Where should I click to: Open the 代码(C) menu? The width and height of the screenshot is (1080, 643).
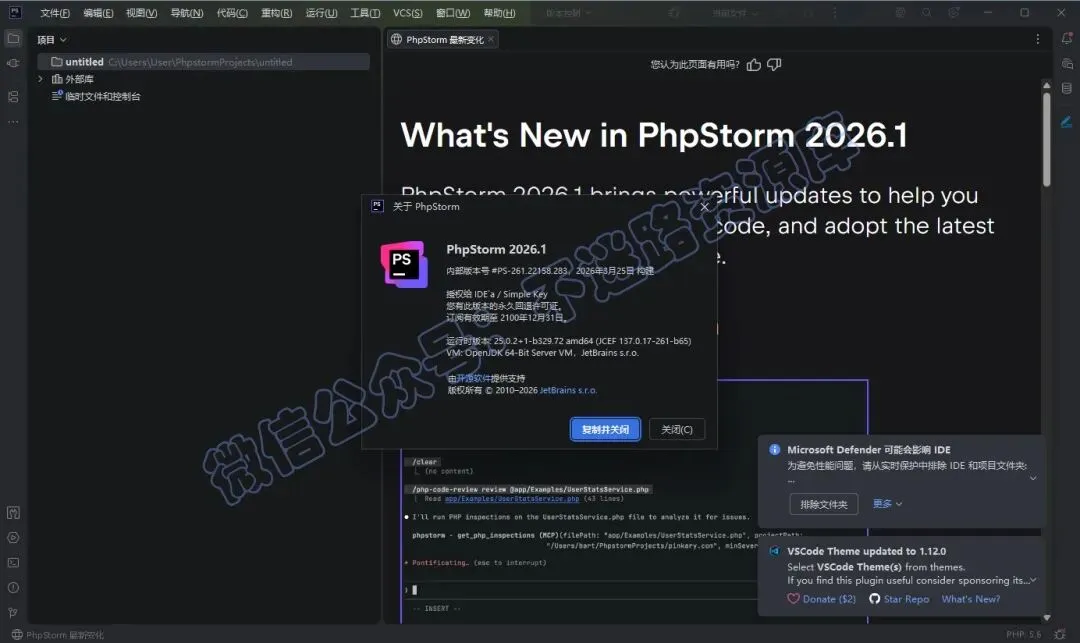pos(231,13)
